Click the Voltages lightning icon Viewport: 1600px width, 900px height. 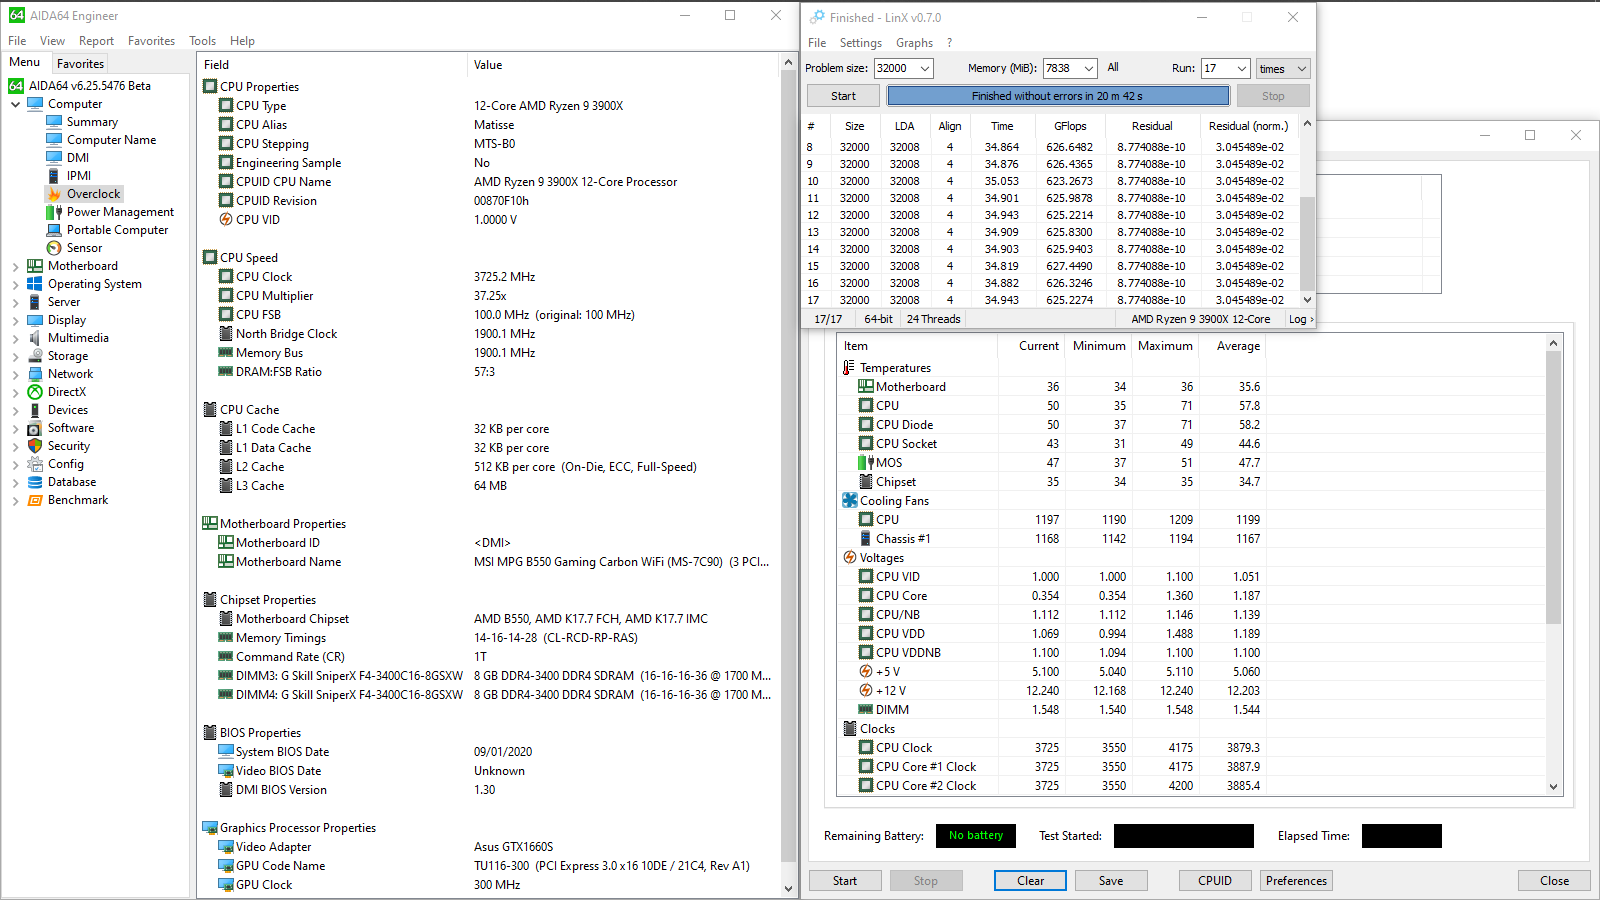850,558
